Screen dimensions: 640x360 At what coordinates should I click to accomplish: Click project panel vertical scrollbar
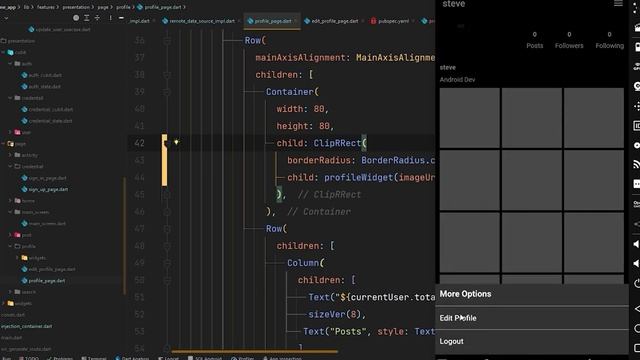(124, 236)
